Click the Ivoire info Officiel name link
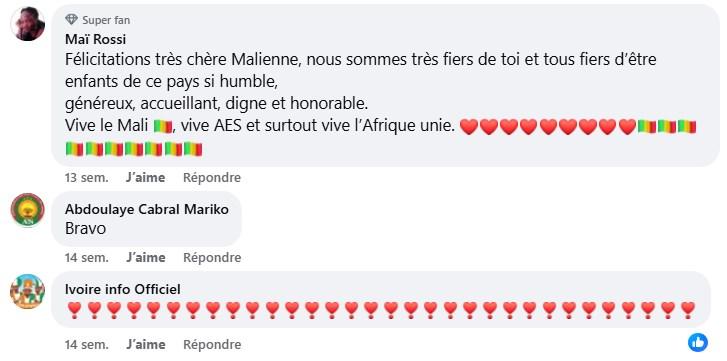727x361 pixels. [122, 290]
